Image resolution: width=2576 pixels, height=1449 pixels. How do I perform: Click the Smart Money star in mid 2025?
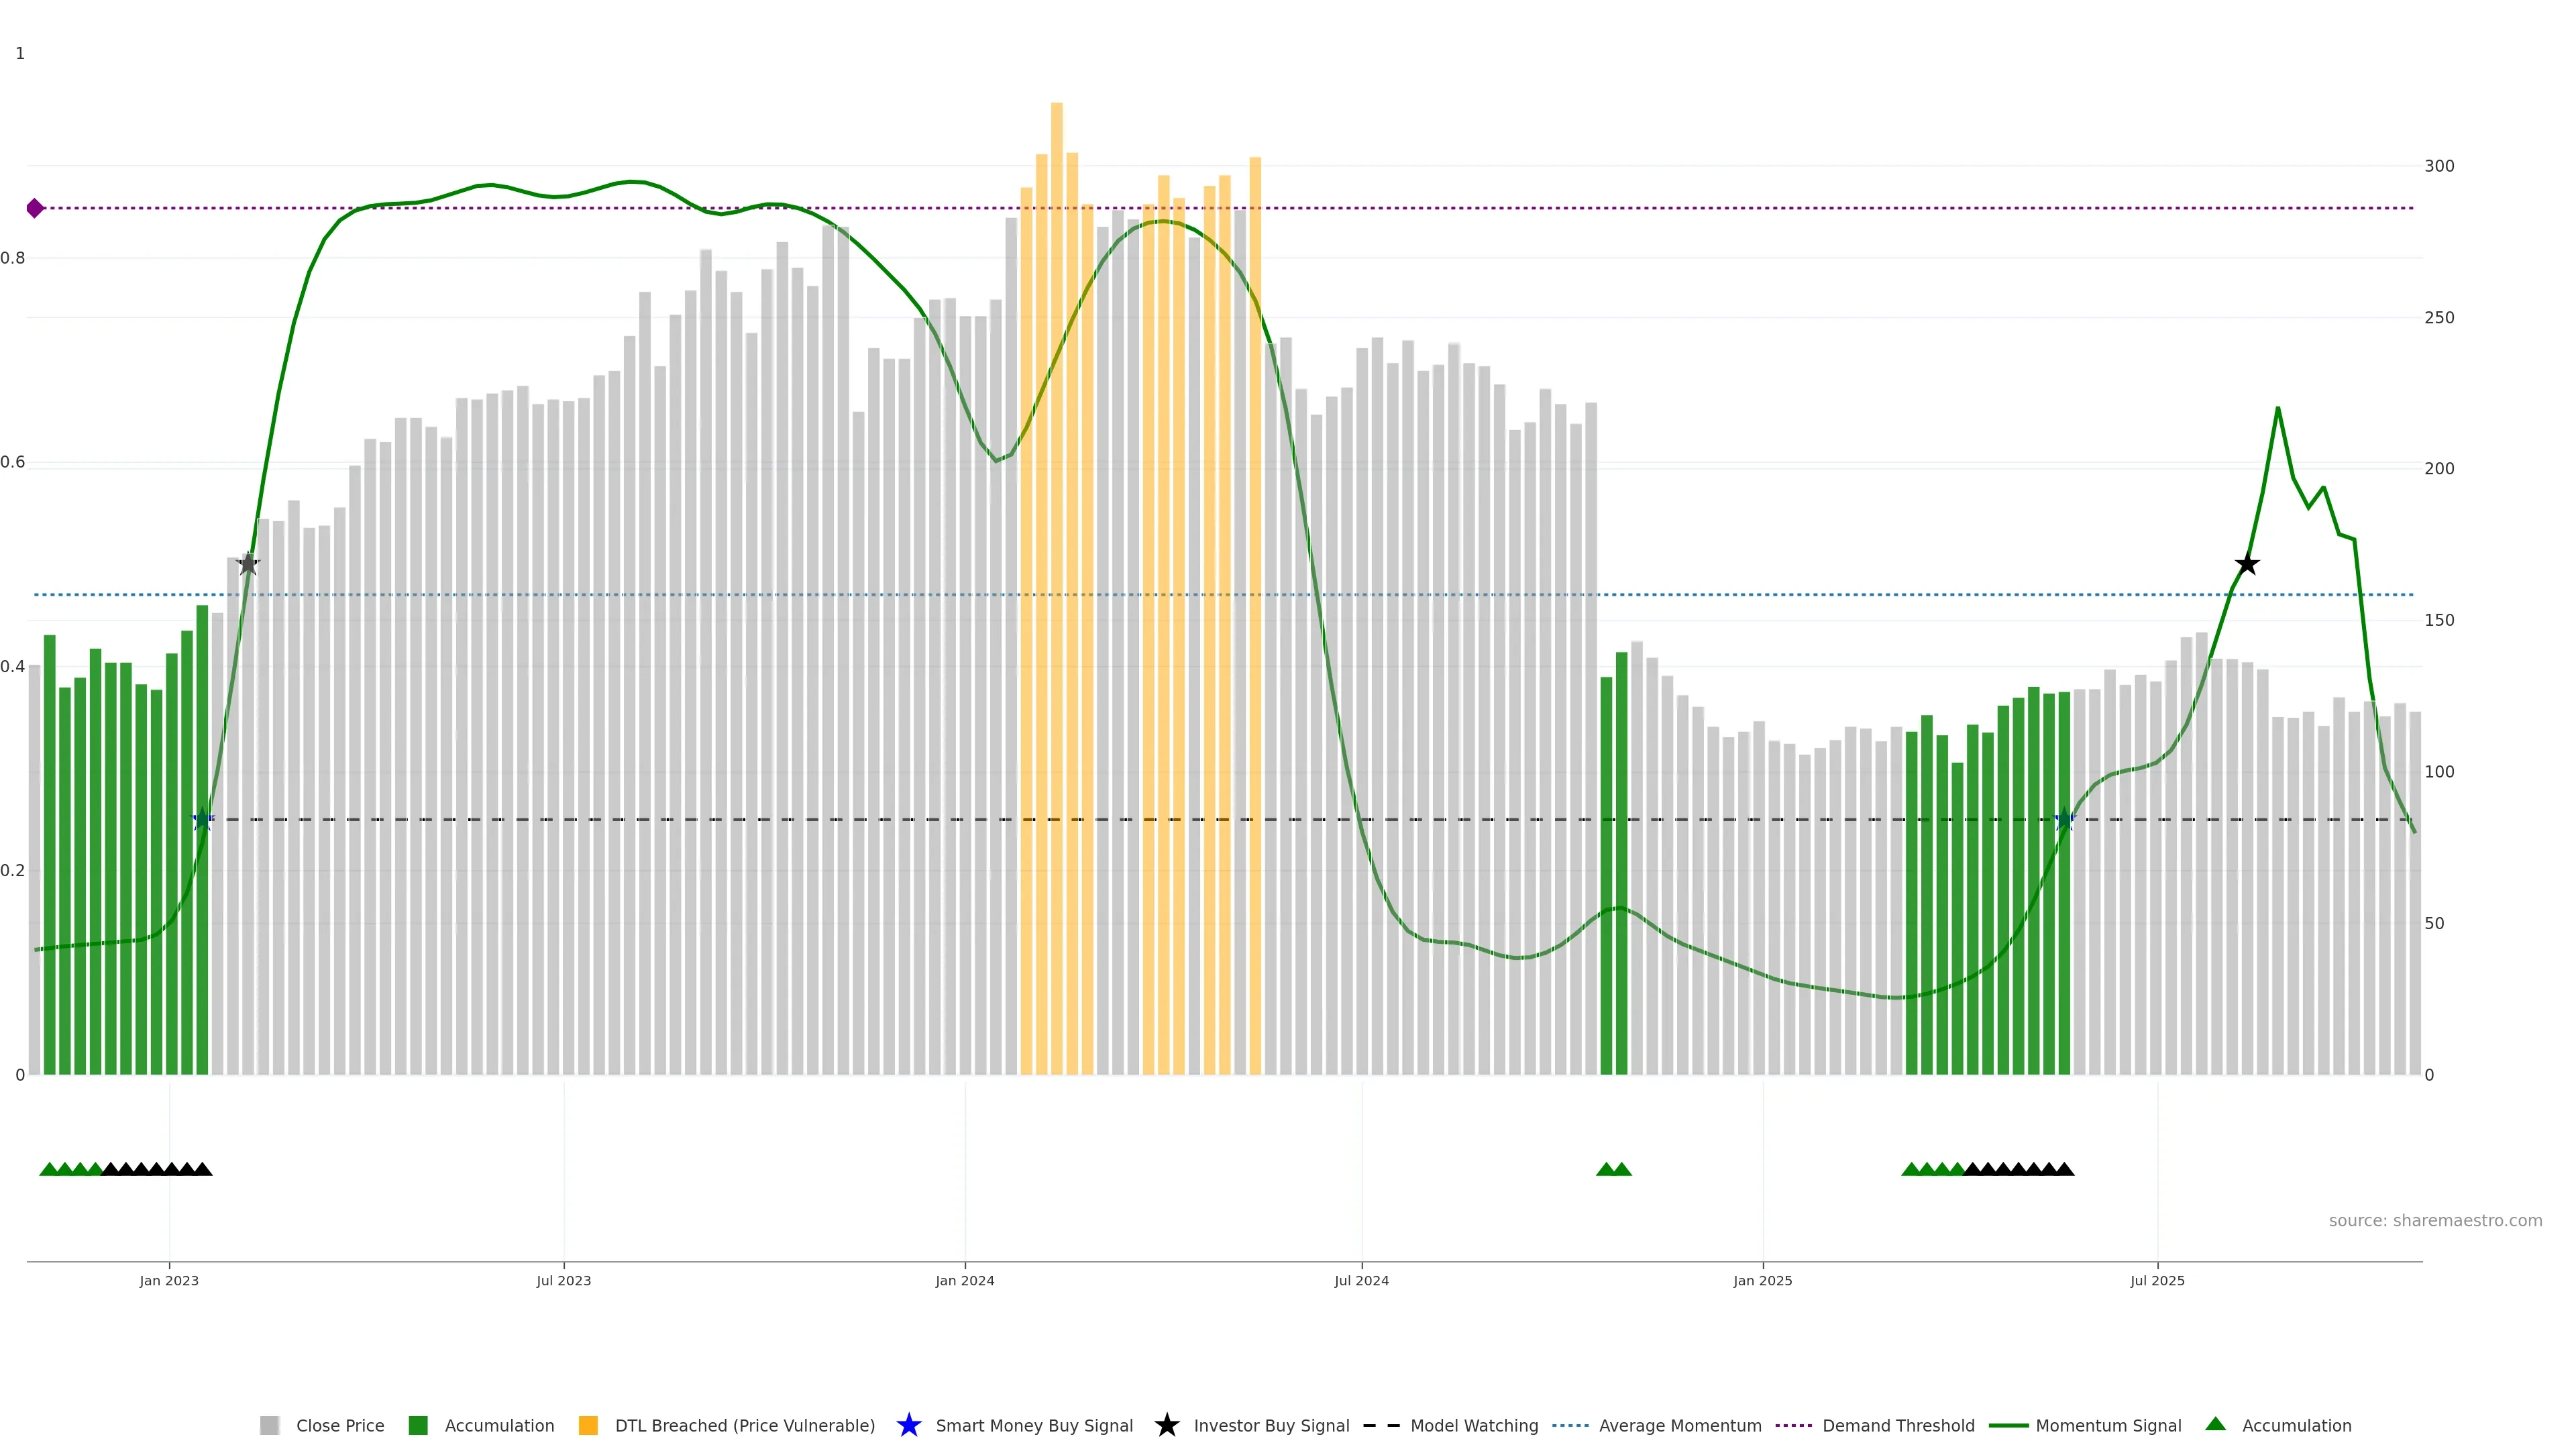click(x=2064, y=819)
